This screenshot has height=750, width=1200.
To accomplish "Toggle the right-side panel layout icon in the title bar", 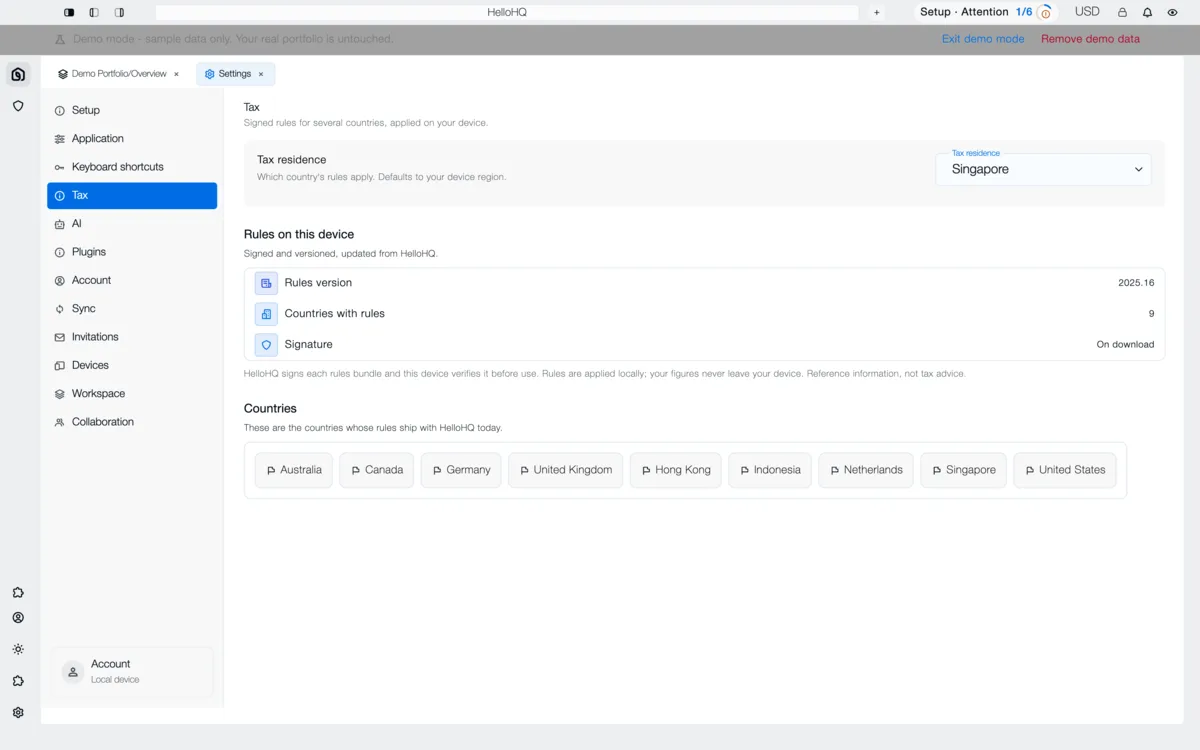I will (119, 12).
